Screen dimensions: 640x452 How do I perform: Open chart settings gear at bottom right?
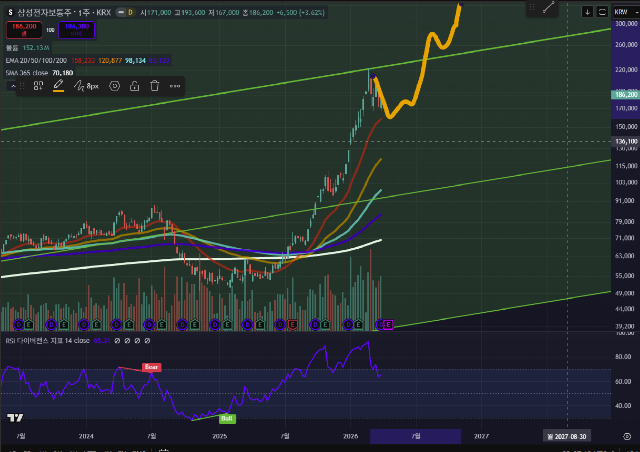tap(627, 436)
